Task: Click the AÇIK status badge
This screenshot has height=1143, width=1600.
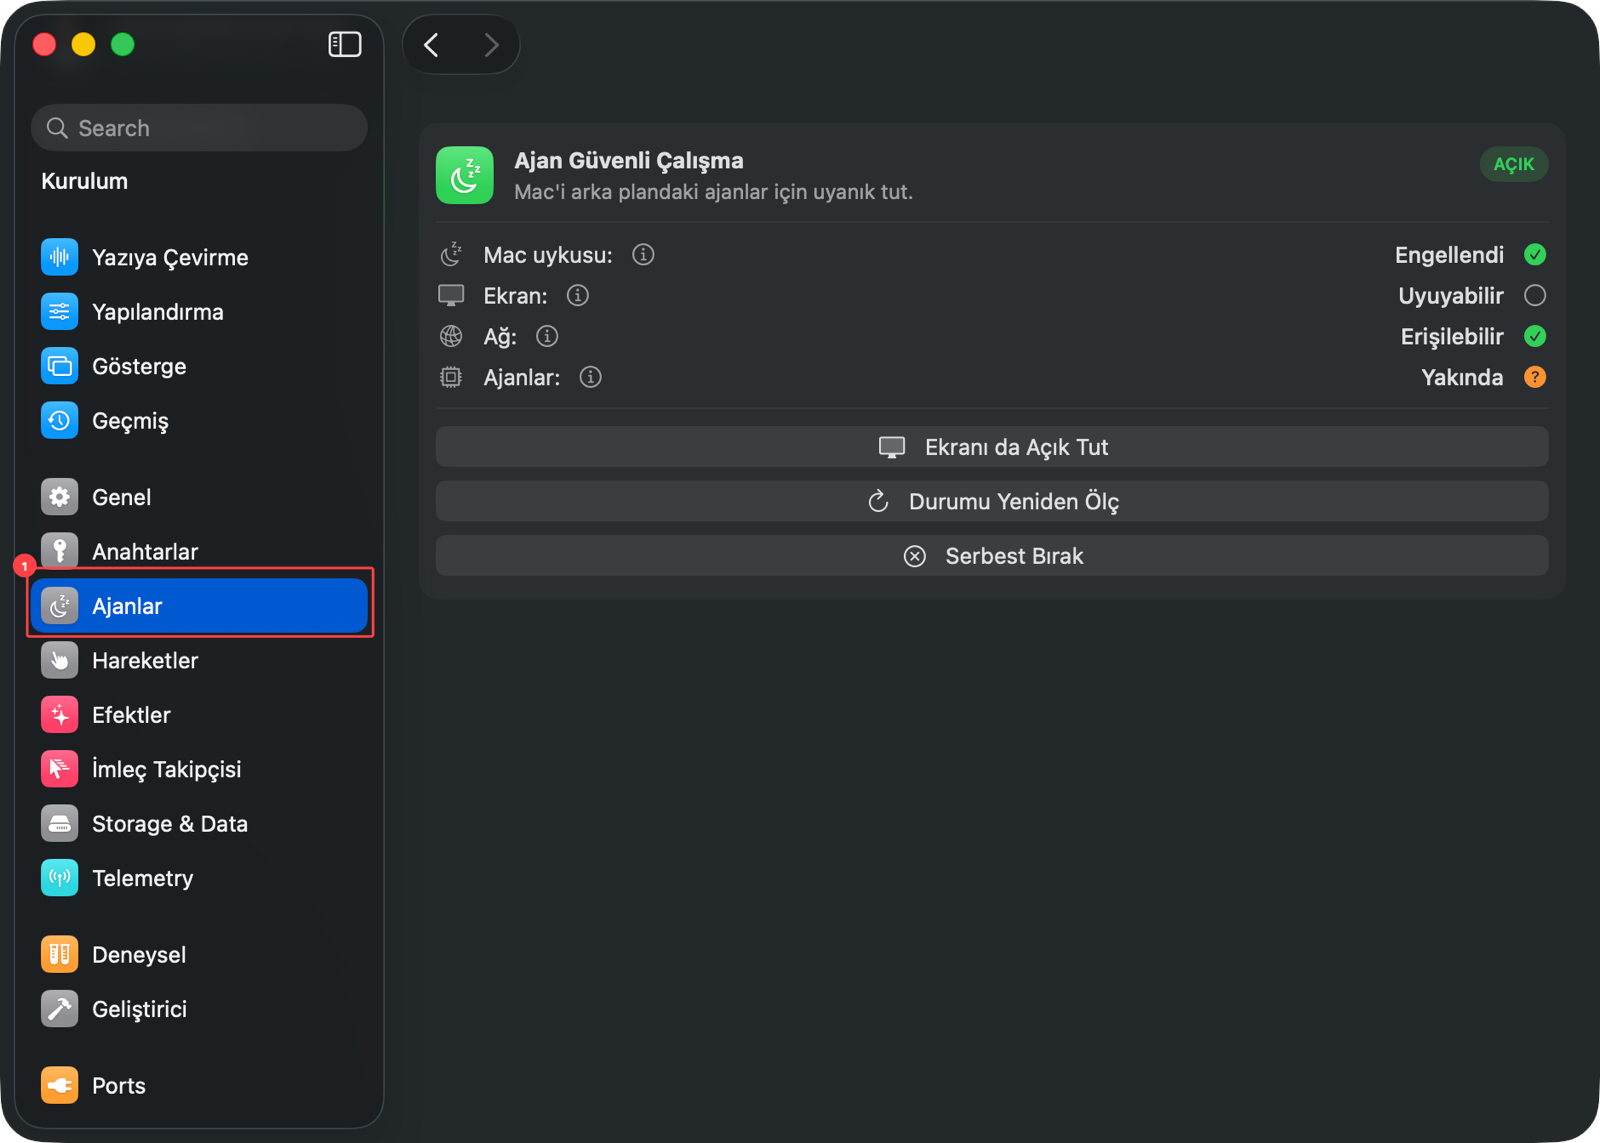Action: (x=1514, y=164)
